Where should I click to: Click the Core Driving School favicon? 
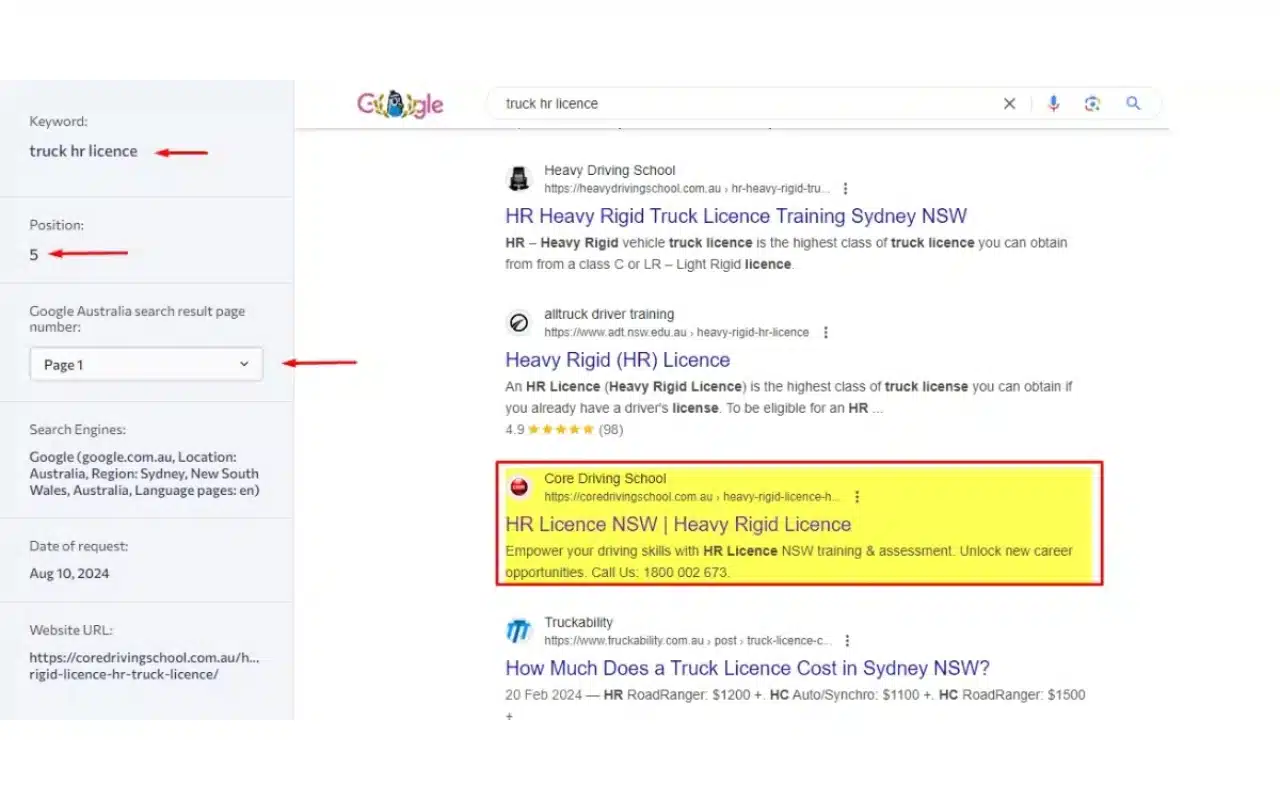click(x=519, y=487)
